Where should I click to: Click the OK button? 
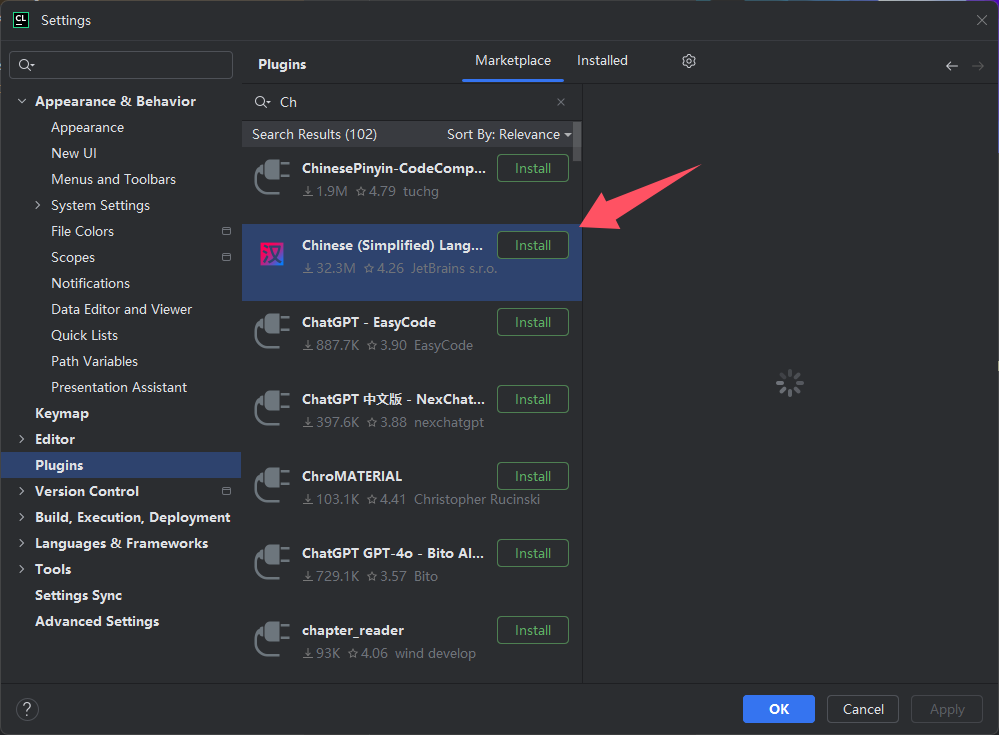(x=779, y=709)
